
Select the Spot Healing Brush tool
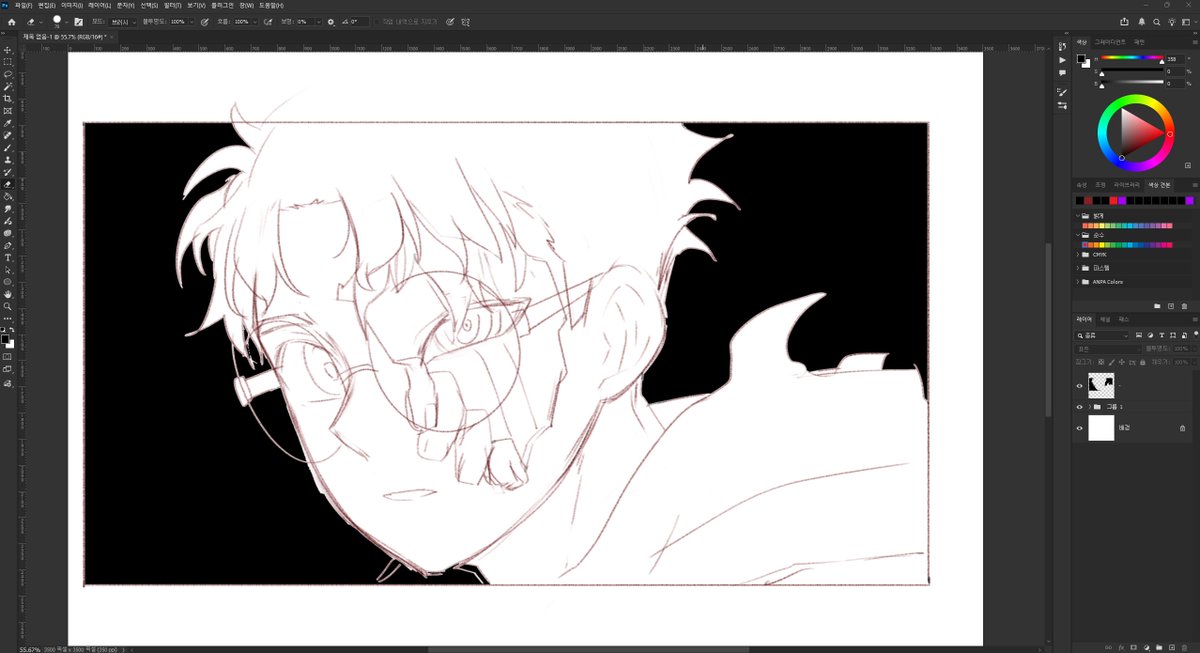8,135
